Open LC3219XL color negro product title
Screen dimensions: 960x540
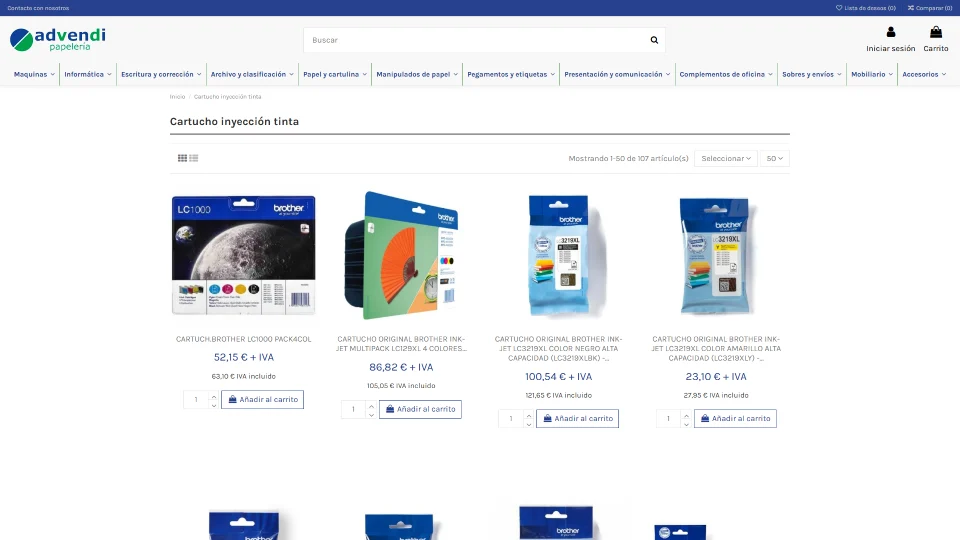[x=558, y=348]
